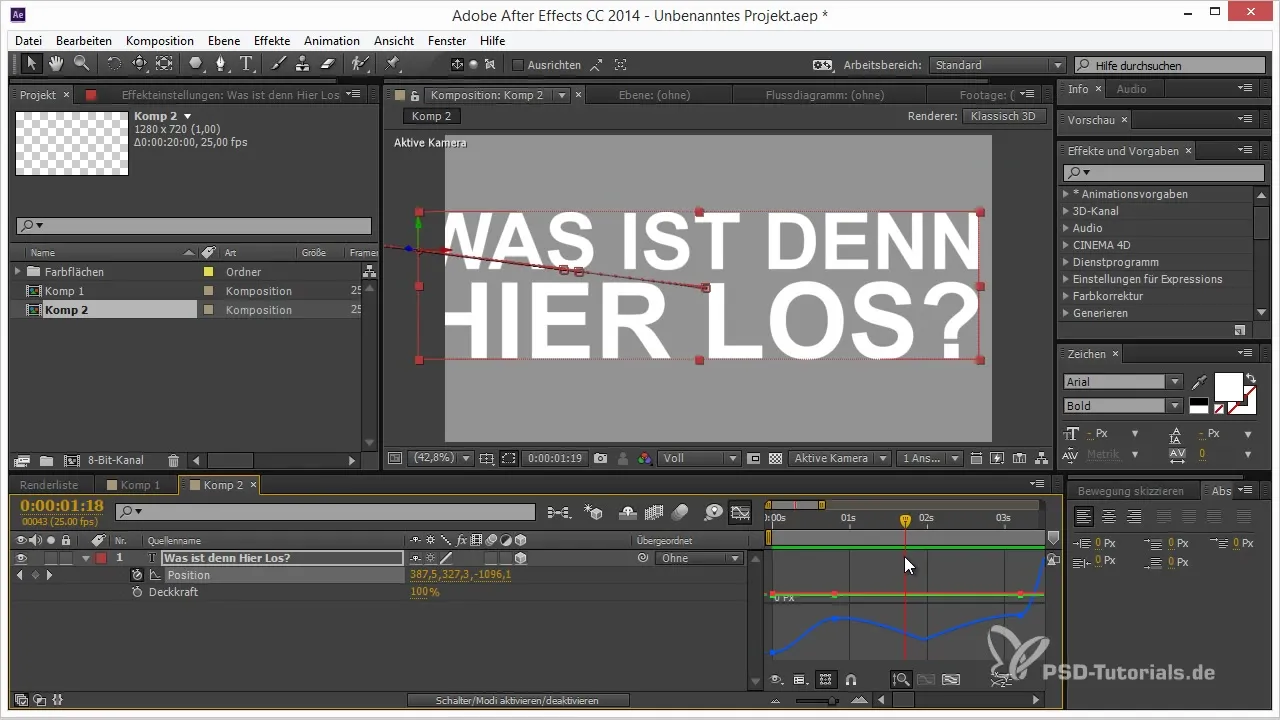Image resolution: width=1280 pixels, height=720 pixels.
Task: Click the current time indicator in the timeline
Action: pos(905,521)
